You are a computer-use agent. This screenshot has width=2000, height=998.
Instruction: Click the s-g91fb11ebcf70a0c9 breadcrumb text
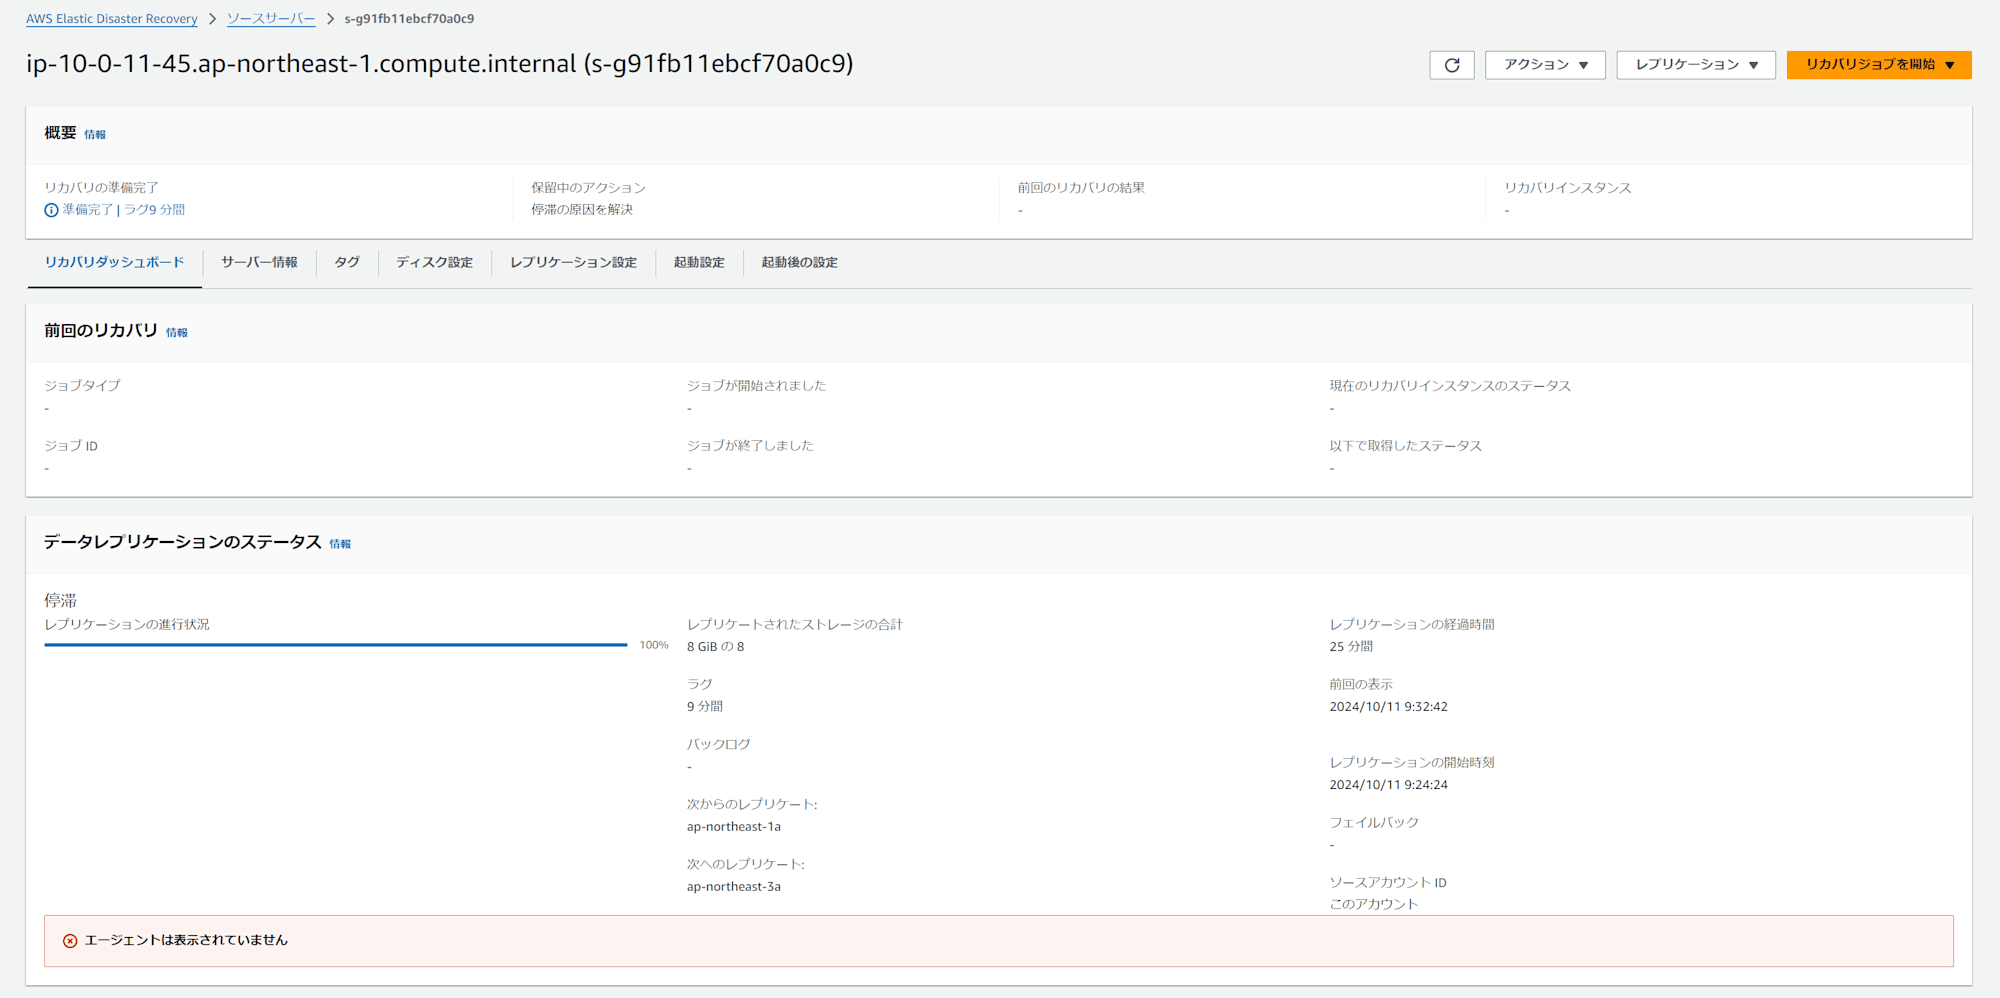coord(409,19)
